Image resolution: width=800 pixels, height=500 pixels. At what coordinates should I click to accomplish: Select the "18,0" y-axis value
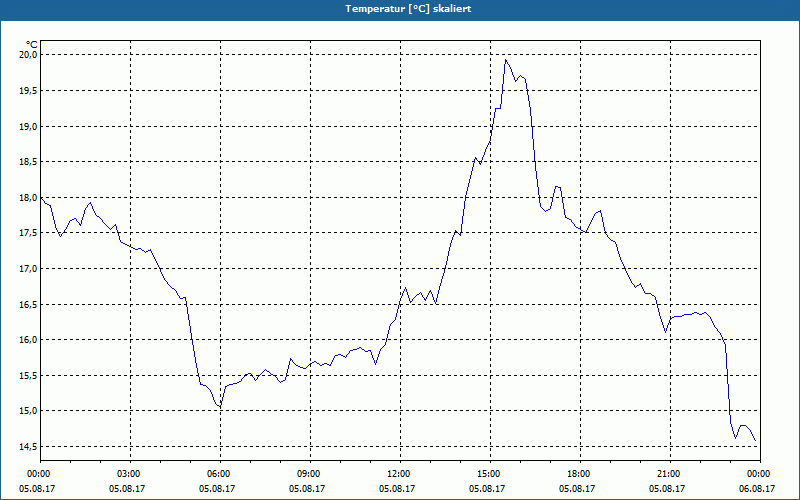(x=29, y=197)
